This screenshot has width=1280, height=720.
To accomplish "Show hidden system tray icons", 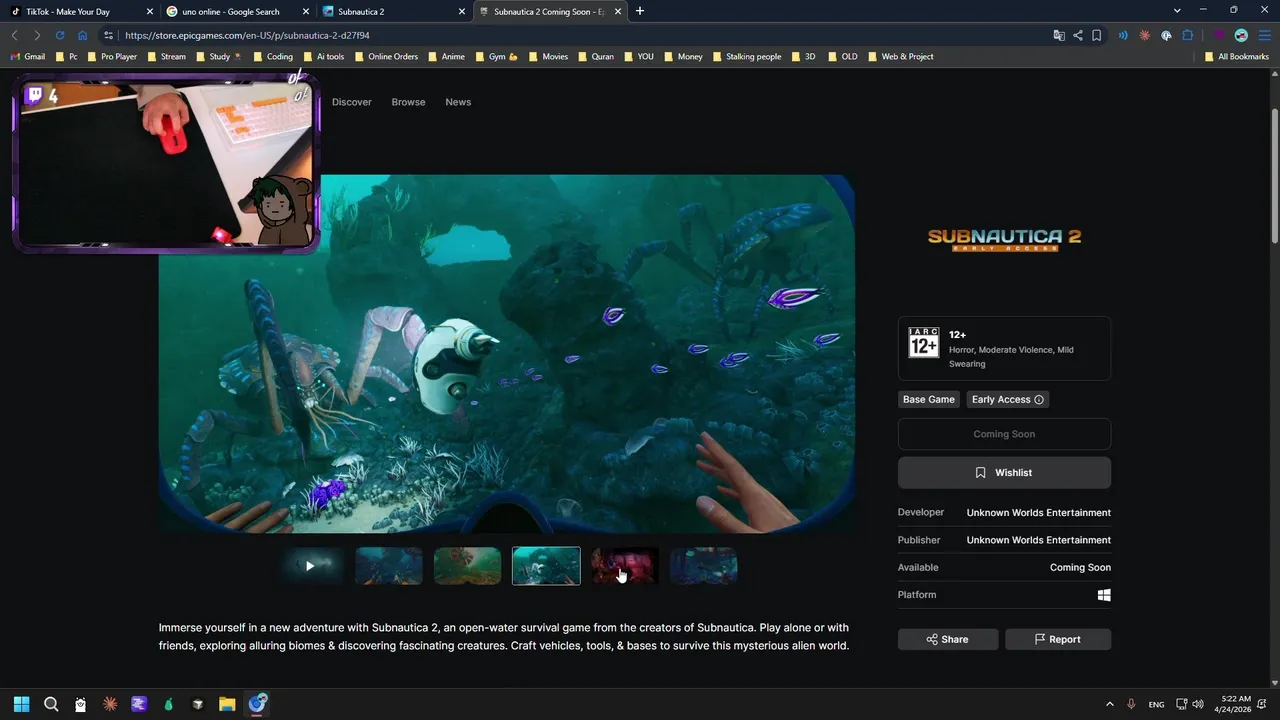I will [1109, 704].
